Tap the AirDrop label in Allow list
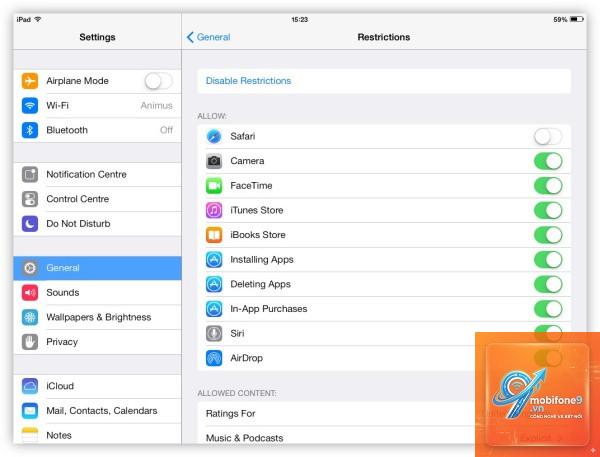This screenshot has width=600, height=457. 246,358
